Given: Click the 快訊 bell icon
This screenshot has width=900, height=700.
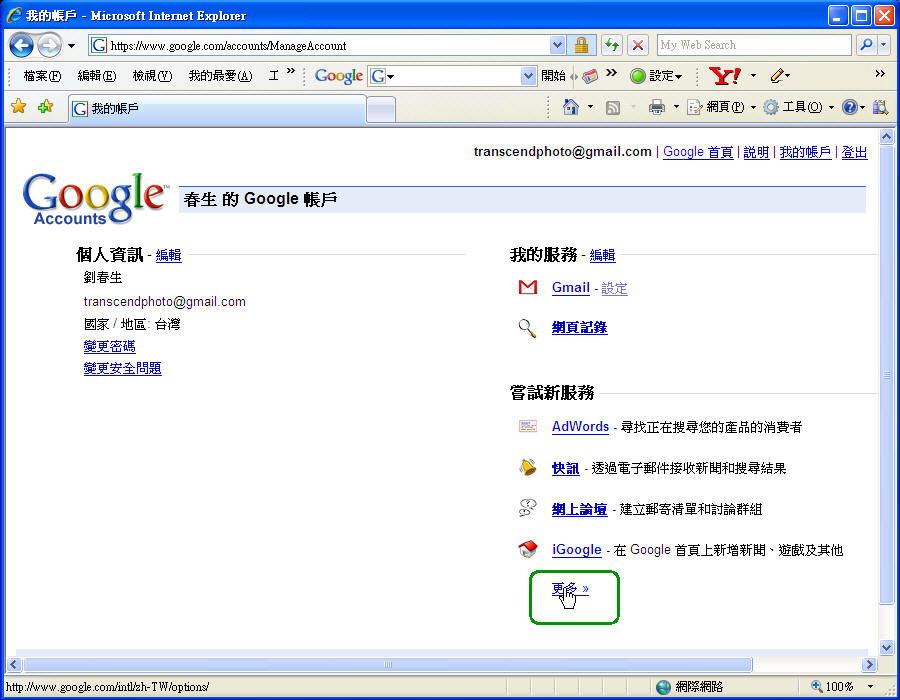Looking at the screenshot, I should pyautogui.click(x=527, y=468).
